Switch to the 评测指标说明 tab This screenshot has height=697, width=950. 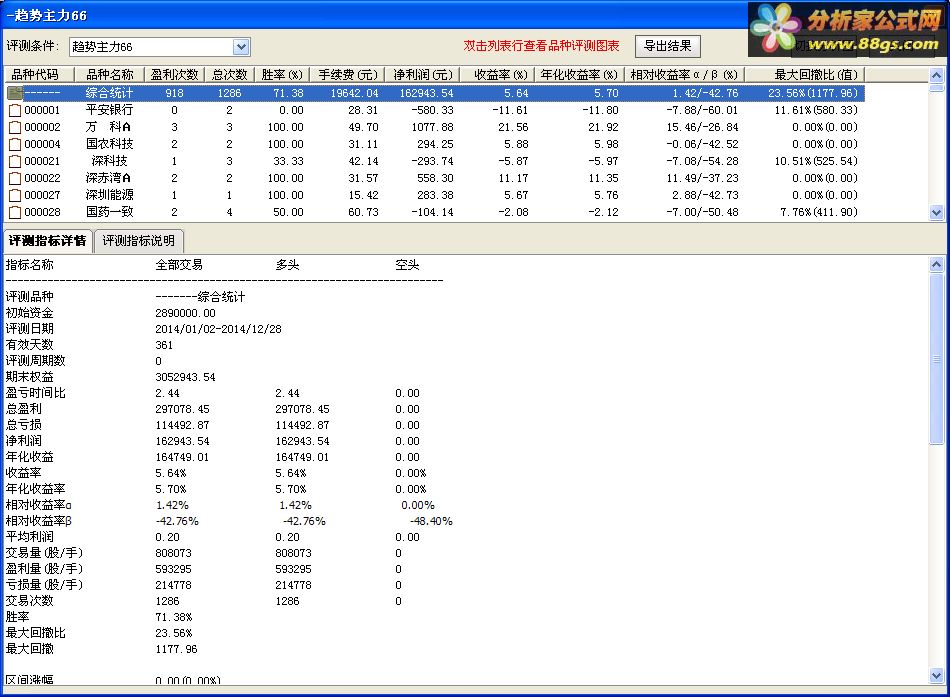tap(139, 241)
